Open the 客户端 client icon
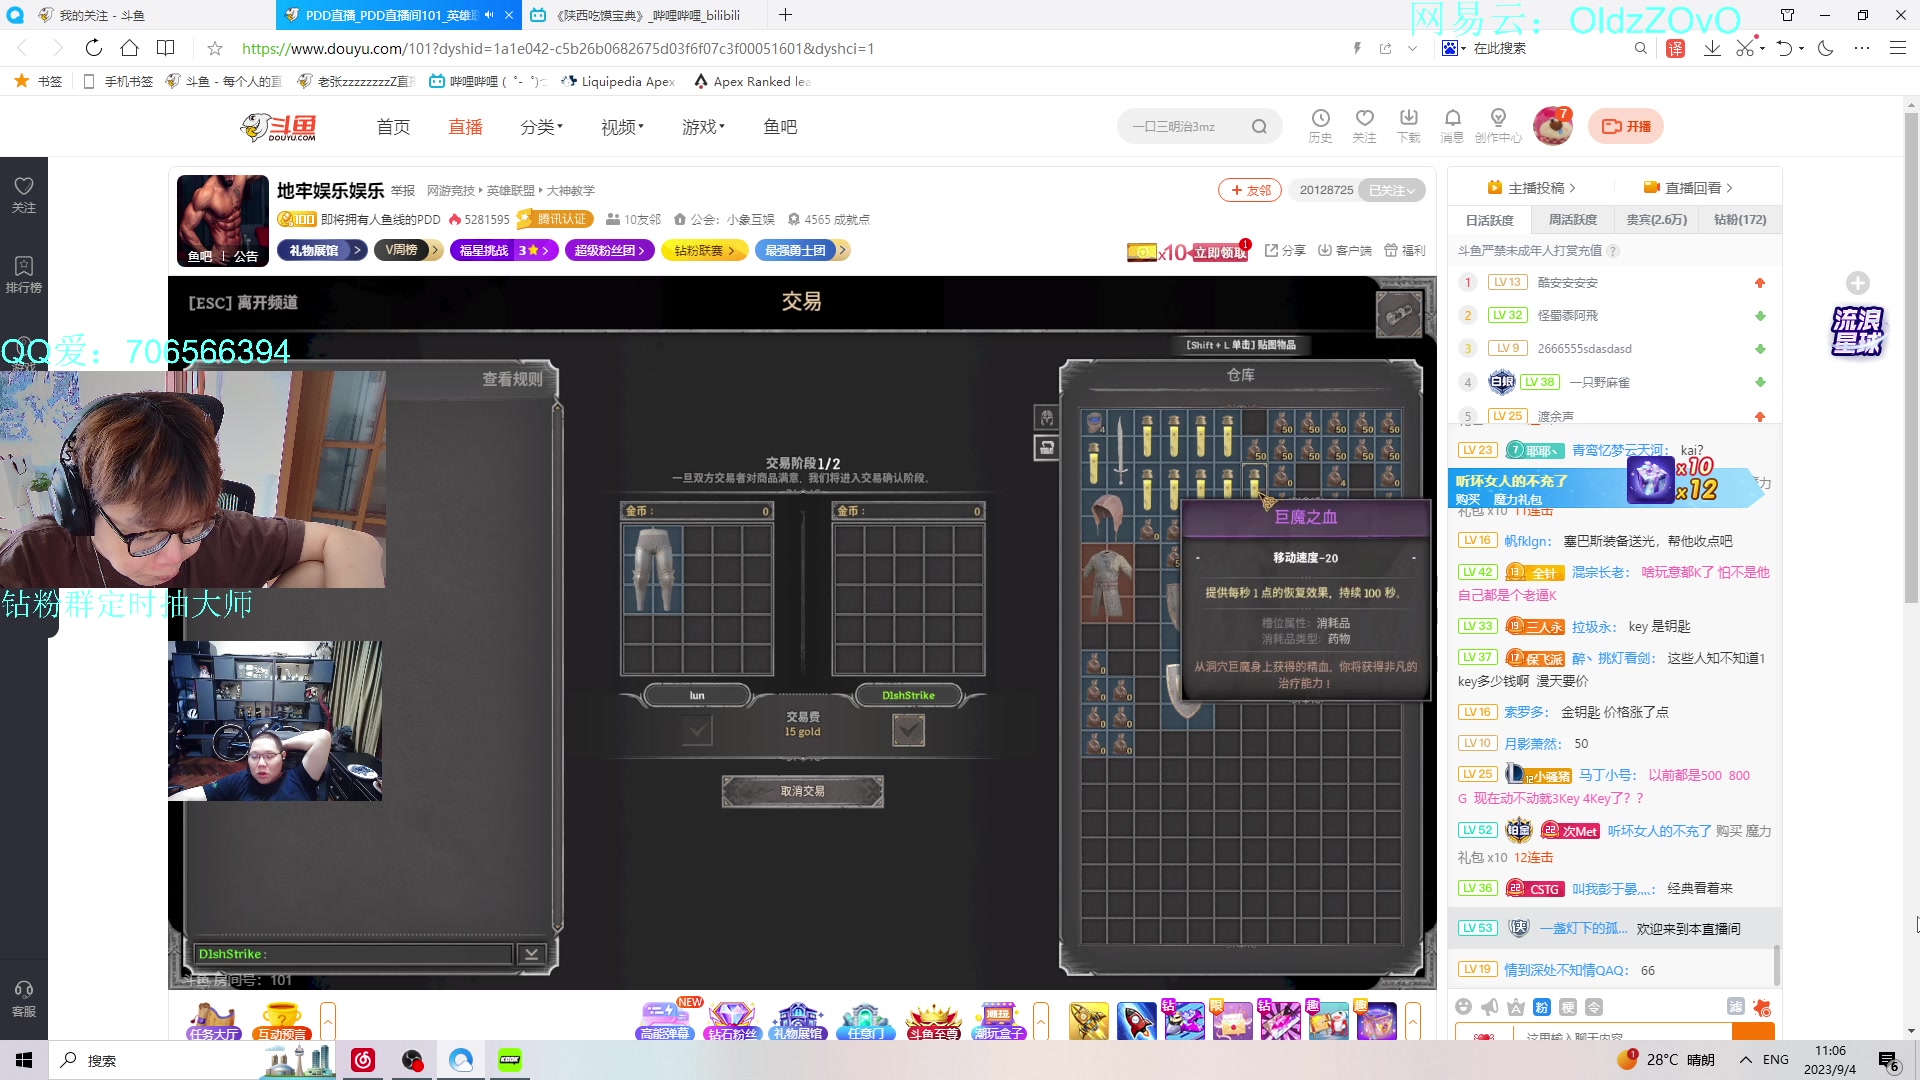This screenshot has width=1920, height=1080. pos(1345,250)
